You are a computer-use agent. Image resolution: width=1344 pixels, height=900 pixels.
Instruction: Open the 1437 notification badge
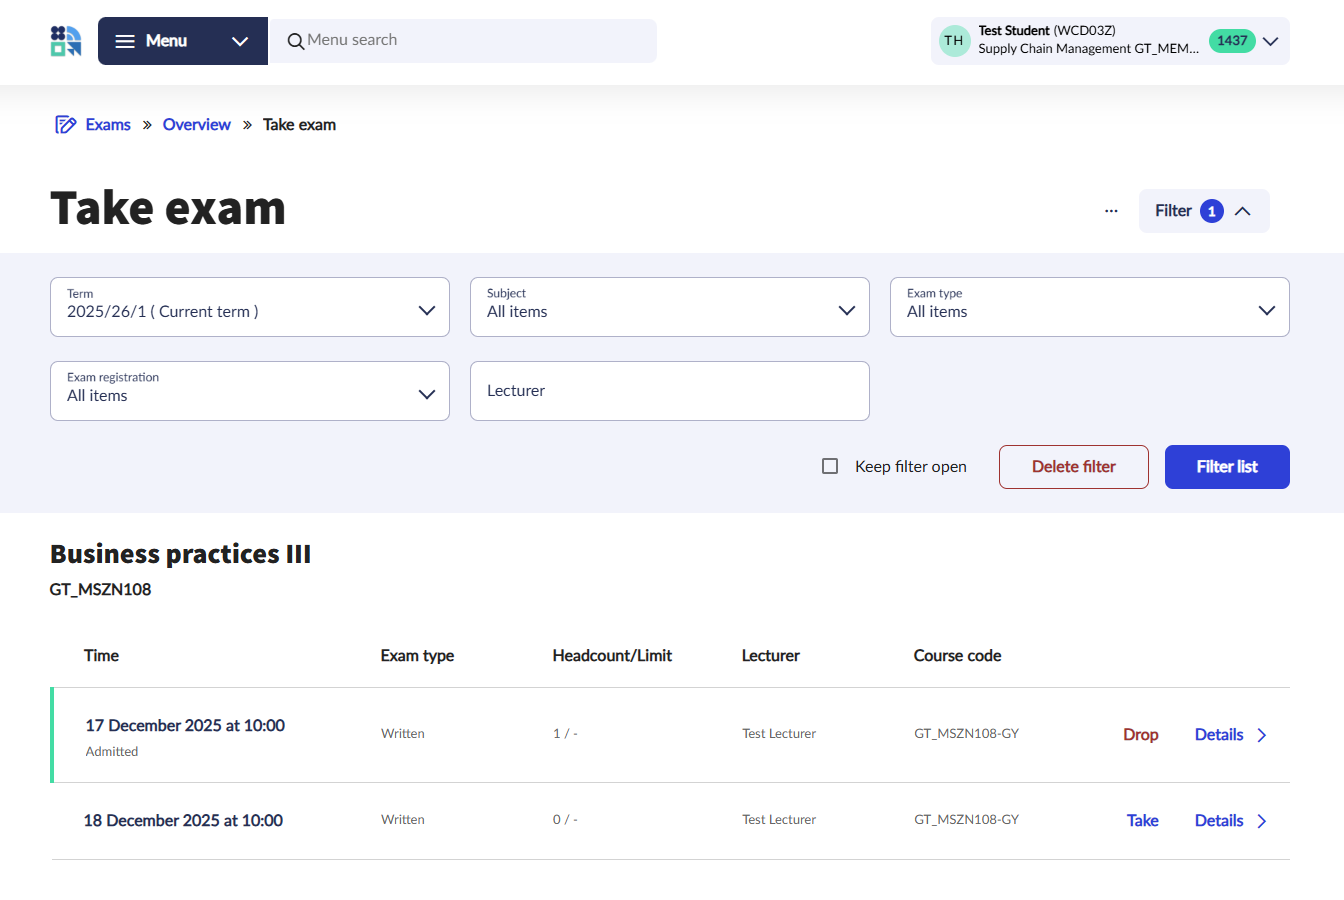tap(1231, 41)
